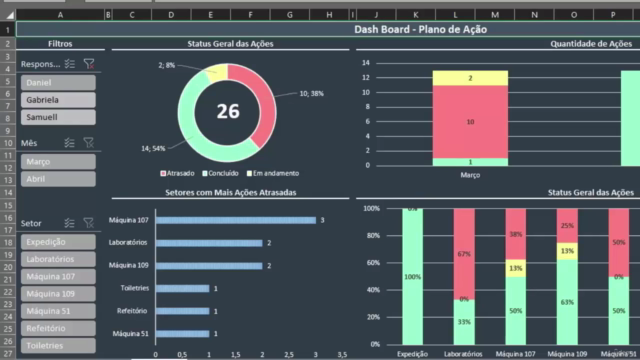
Task: Select column F header
Action: point(250,15)
